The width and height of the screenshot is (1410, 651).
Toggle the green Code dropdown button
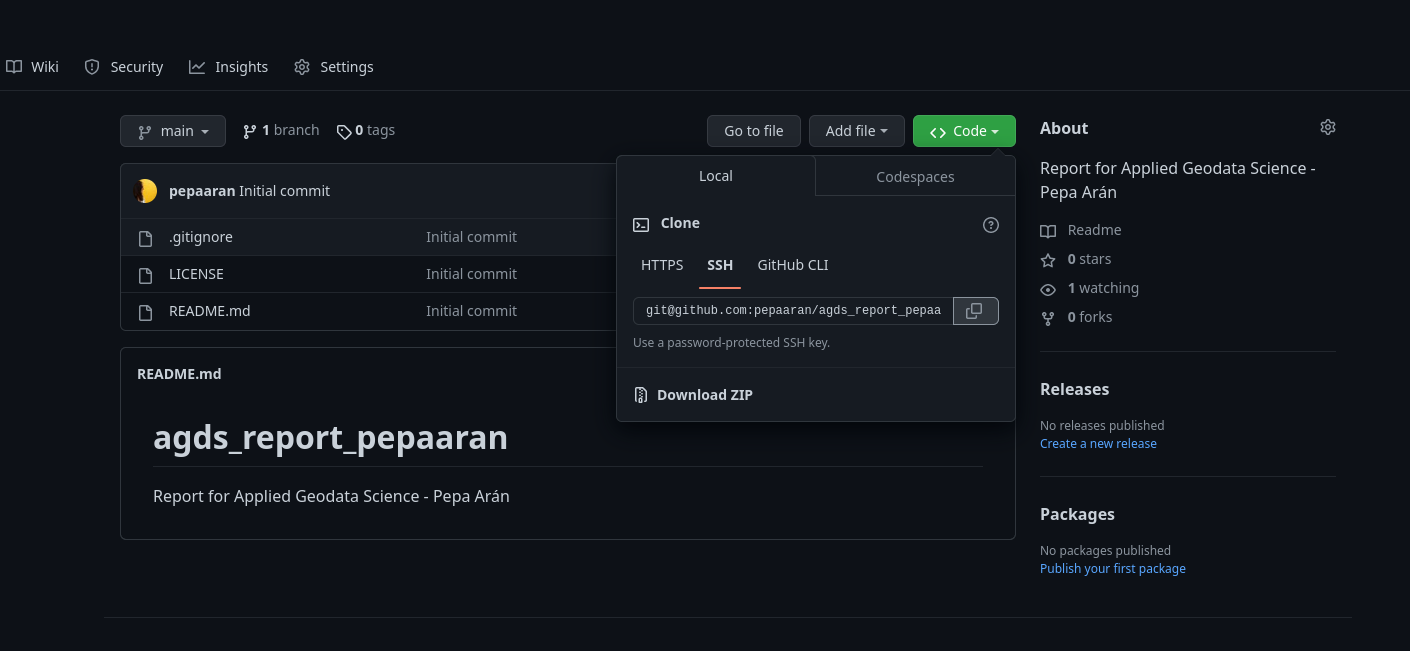(x=964, y=131)
